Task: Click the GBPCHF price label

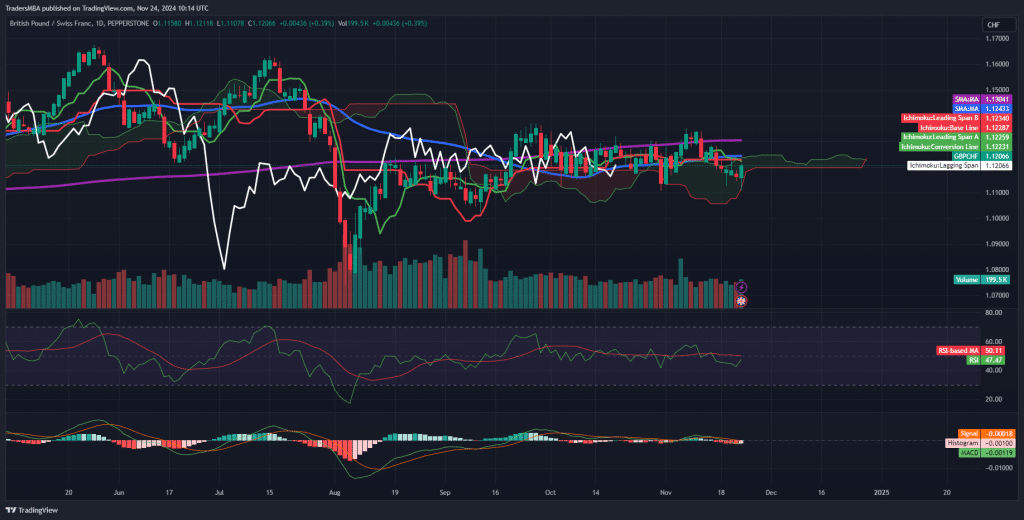Action: (968, 156)
